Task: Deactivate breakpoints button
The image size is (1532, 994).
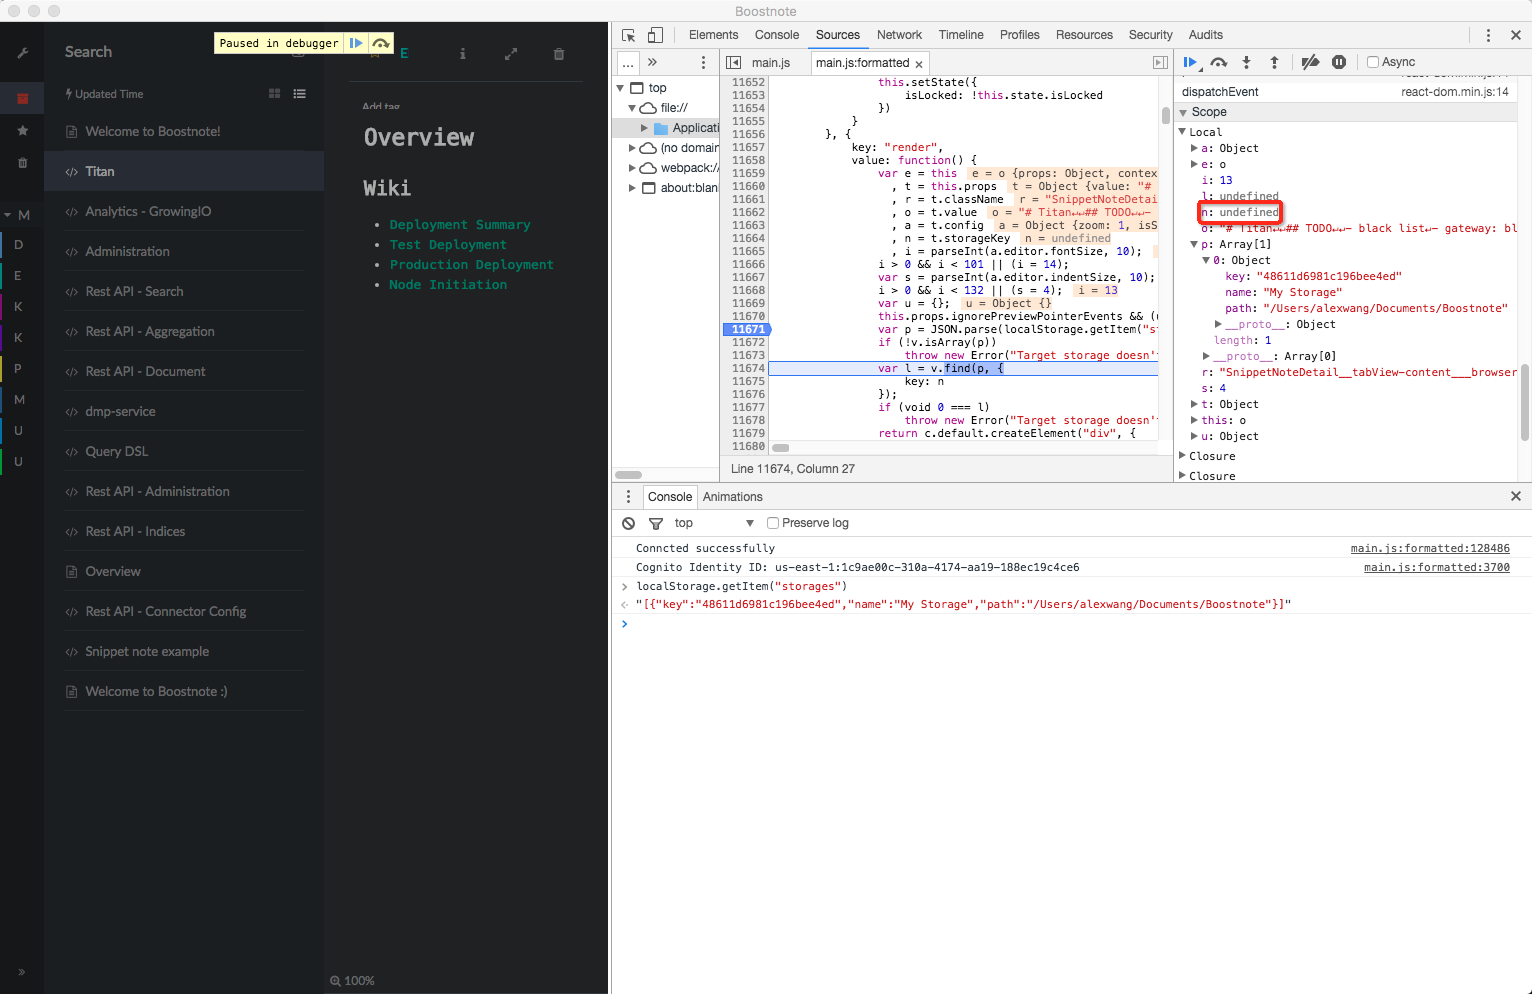Action: (1310, 62)
